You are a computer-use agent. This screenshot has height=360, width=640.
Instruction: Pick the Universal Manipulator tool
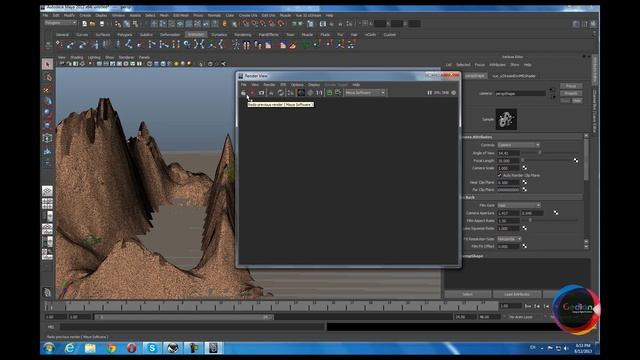(47, 138)
